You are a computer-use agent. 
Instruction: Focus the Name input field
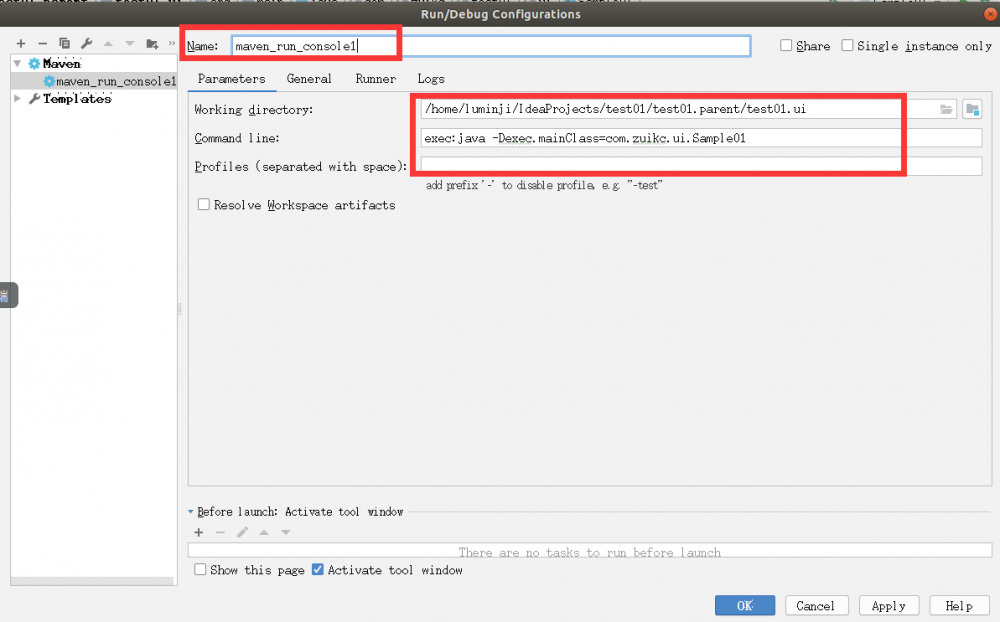490,46
